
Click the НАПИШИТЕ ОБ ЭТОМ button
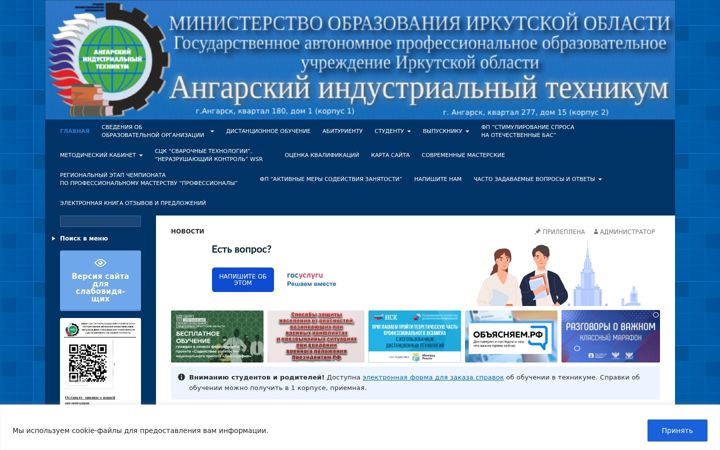point(242,280)
